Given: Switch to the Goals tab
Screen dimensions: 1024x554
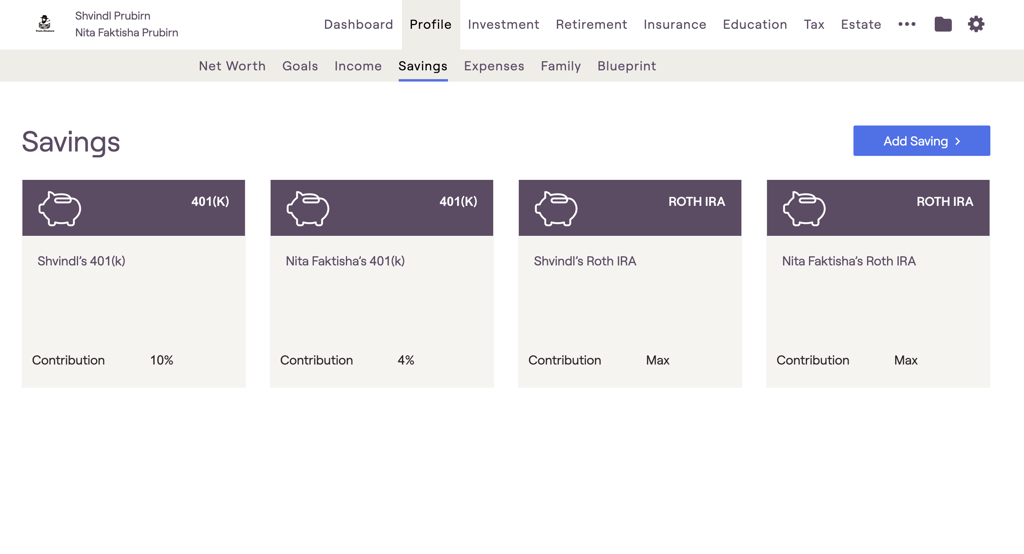Looking at the screenshot, I should pyautogui.click(x=300, y=66).
